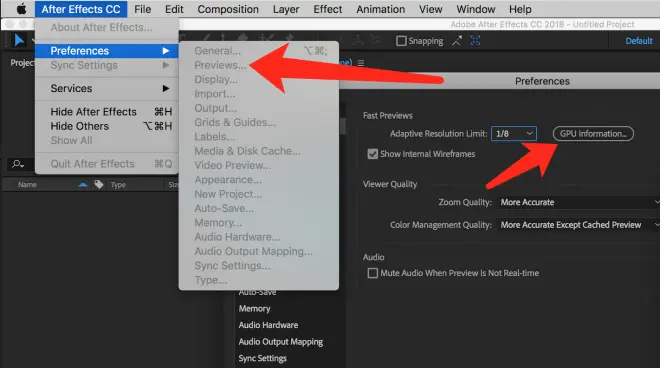This screenshot has height=368, width=660.
Task: Click the Preferences sidebar scrollbar thumb
Action: coord(343,125)
